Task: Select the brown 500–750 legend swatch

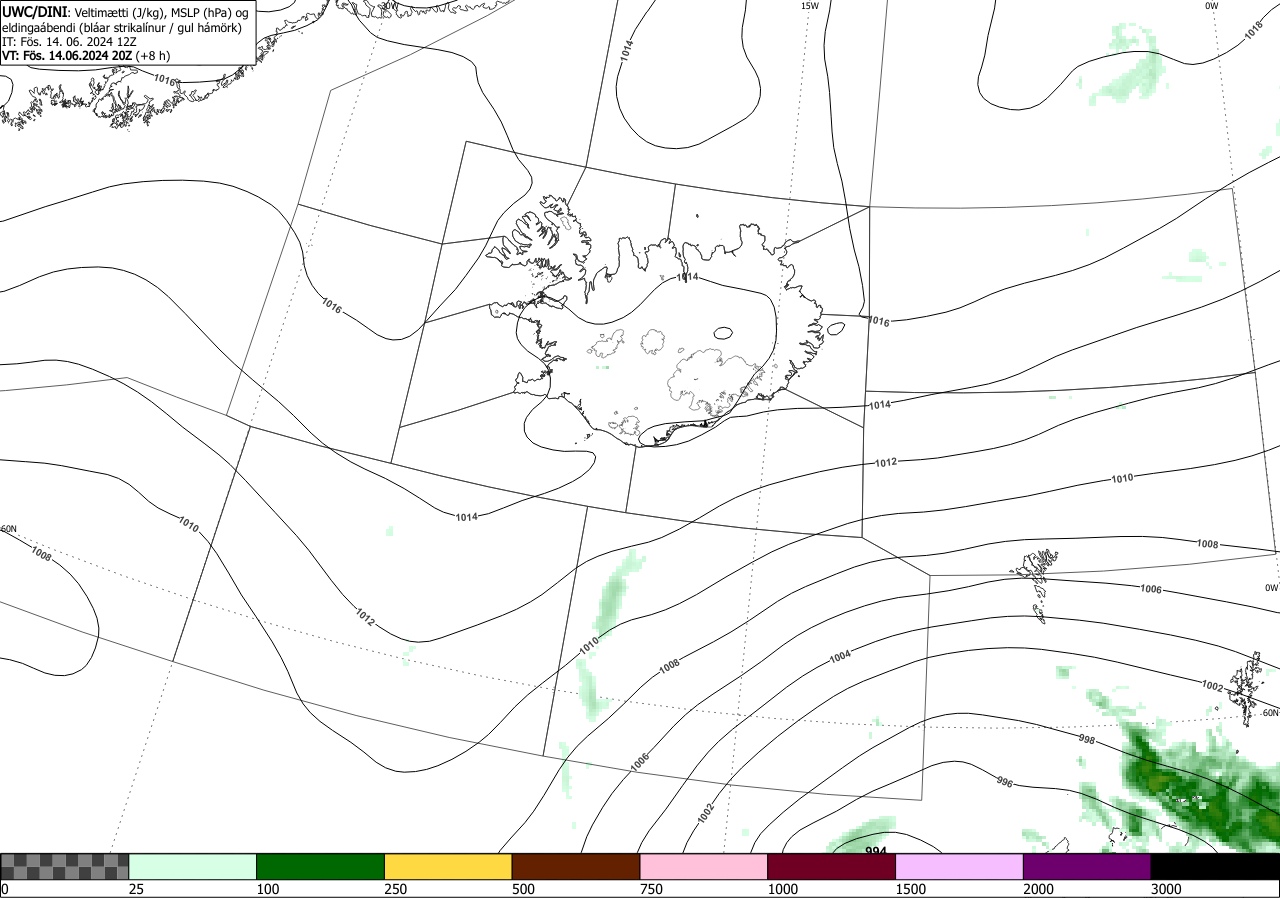Action: pos(575,866)
